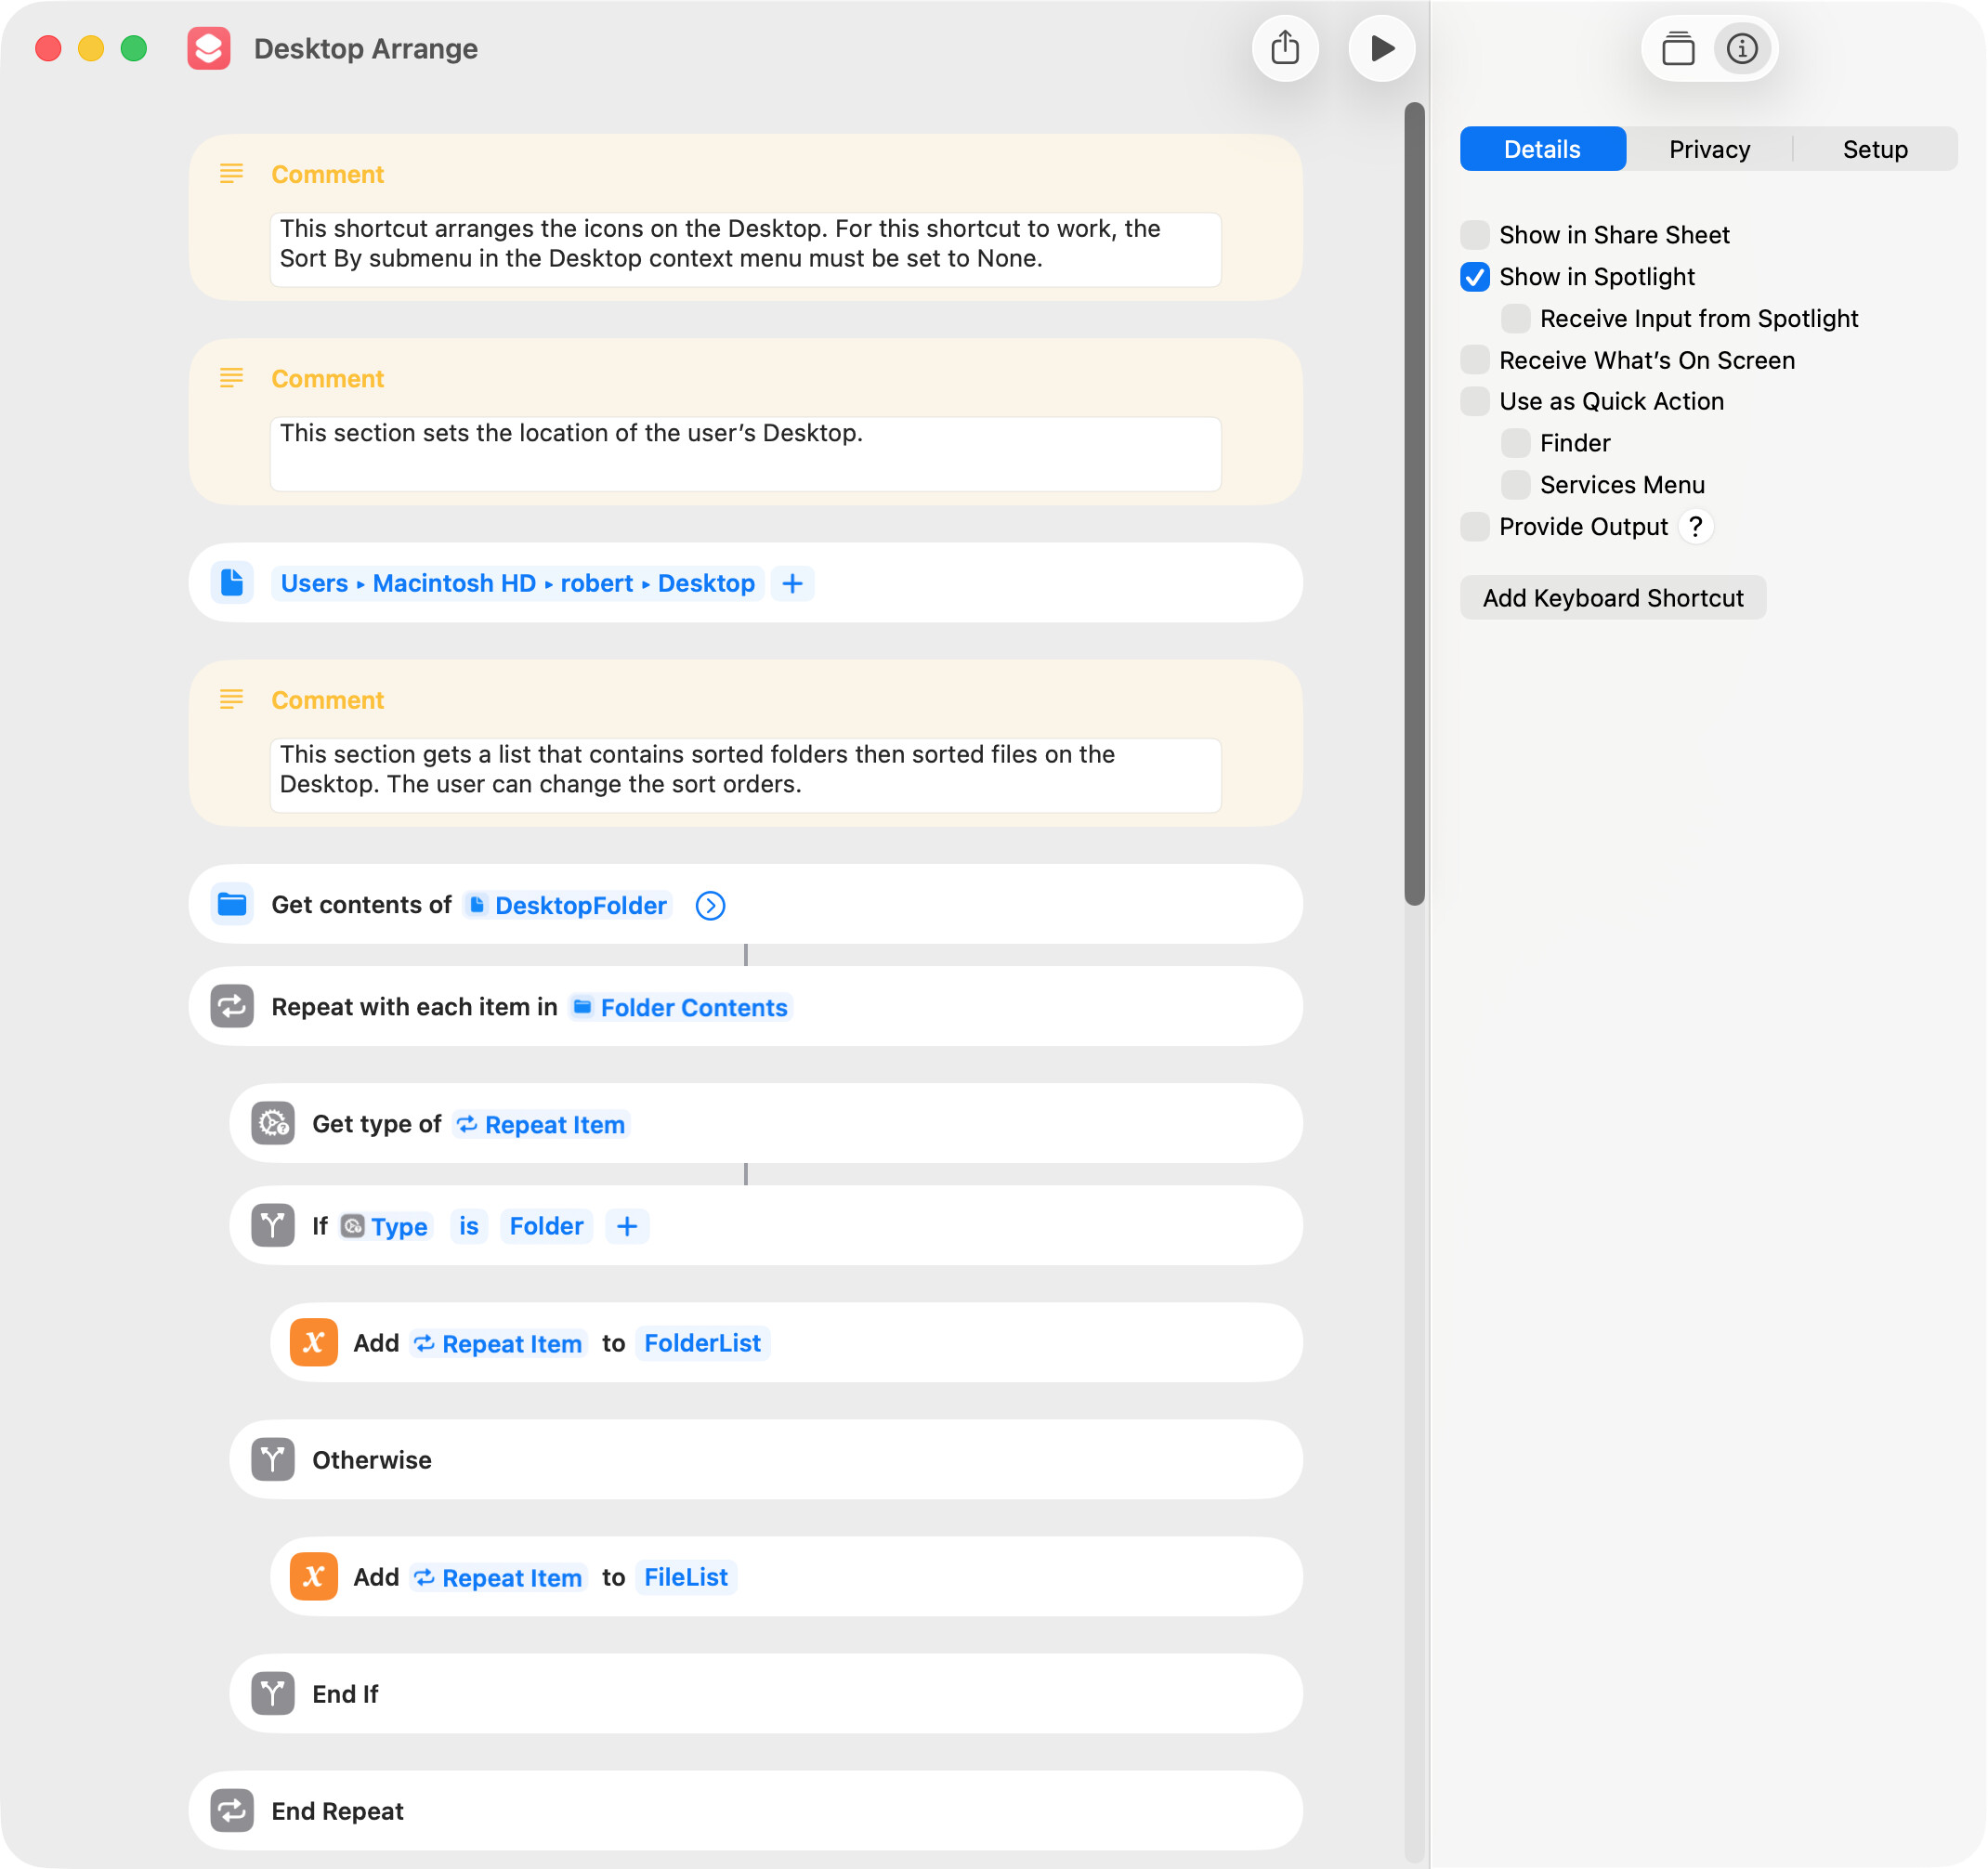The image size is (1988, 1869).
Task: Click the Get type of action gear icon
Action: click(x=273, y=1123)
